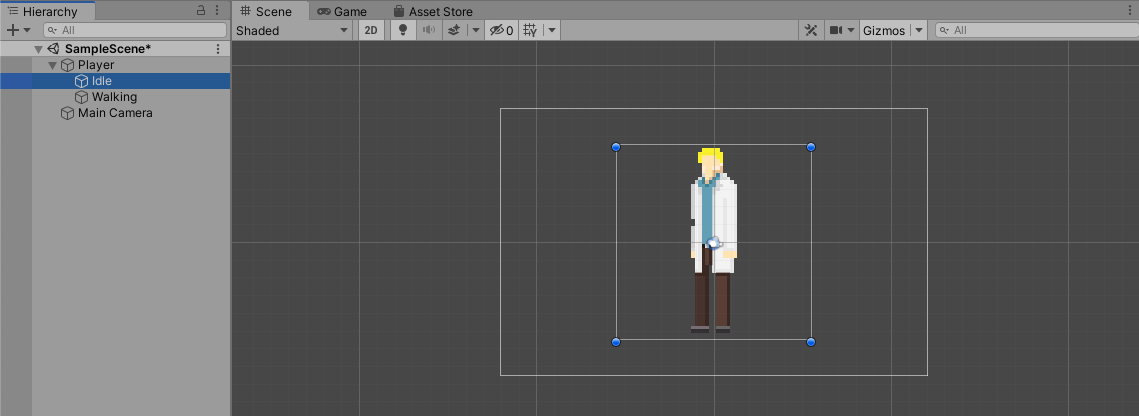The width and height of the screenshot is (1139, 416).
Task: Collapse the Player object arrow
Action: tap(52, 65)
